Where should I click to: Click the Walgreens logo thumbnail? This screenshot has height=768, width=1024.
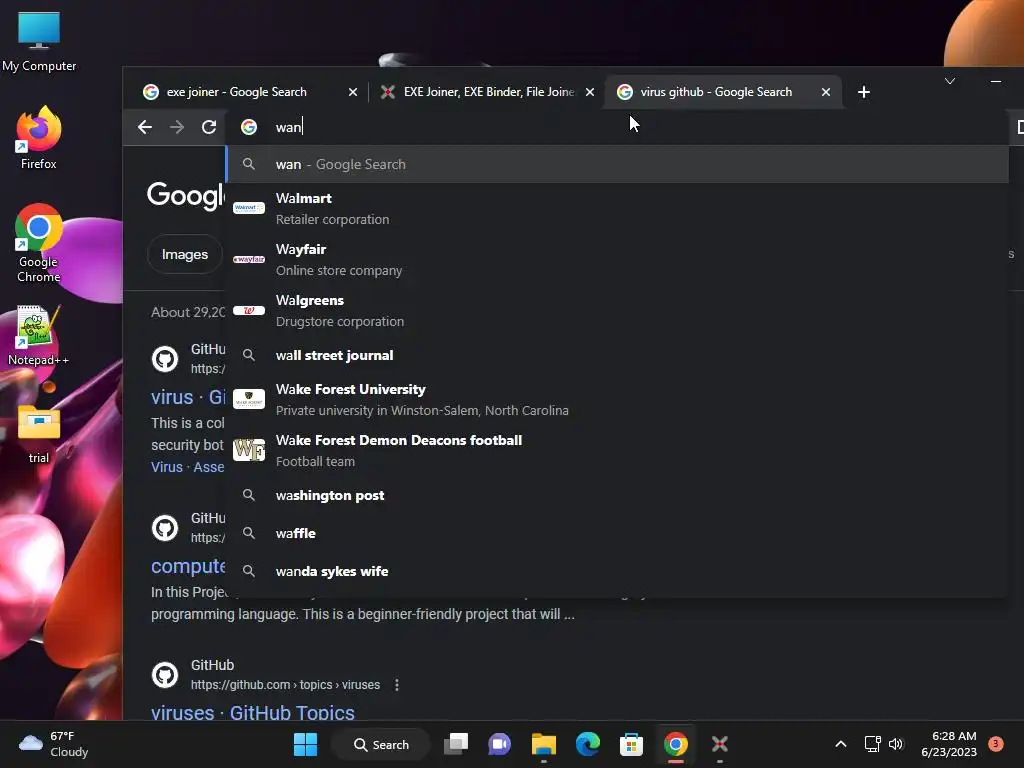(x=249, y=310)
